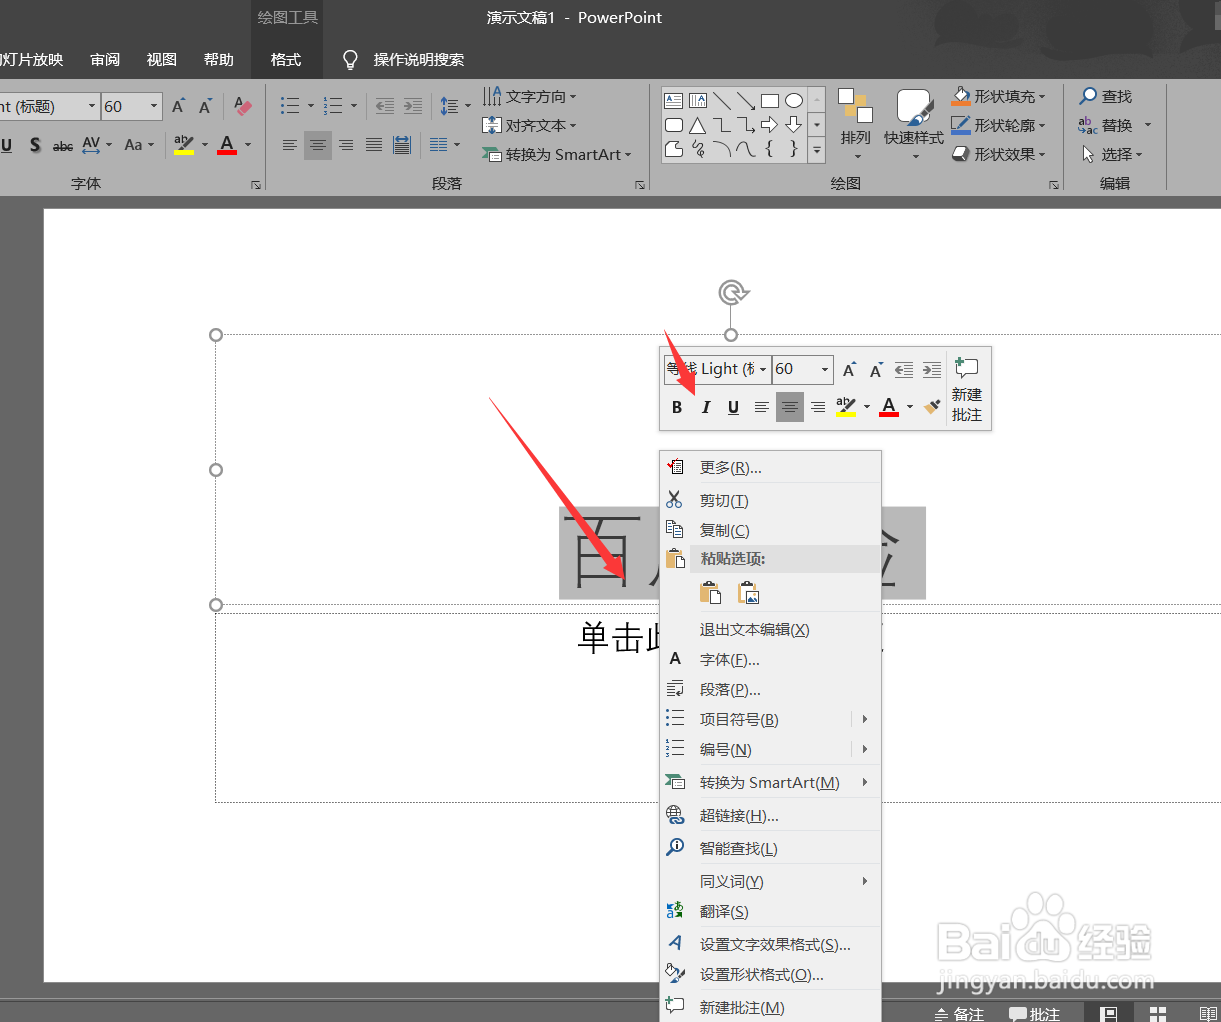
Task: Toggle strikethrough in the ribbon
Action: pyautogui.click(x=63, y=145)
